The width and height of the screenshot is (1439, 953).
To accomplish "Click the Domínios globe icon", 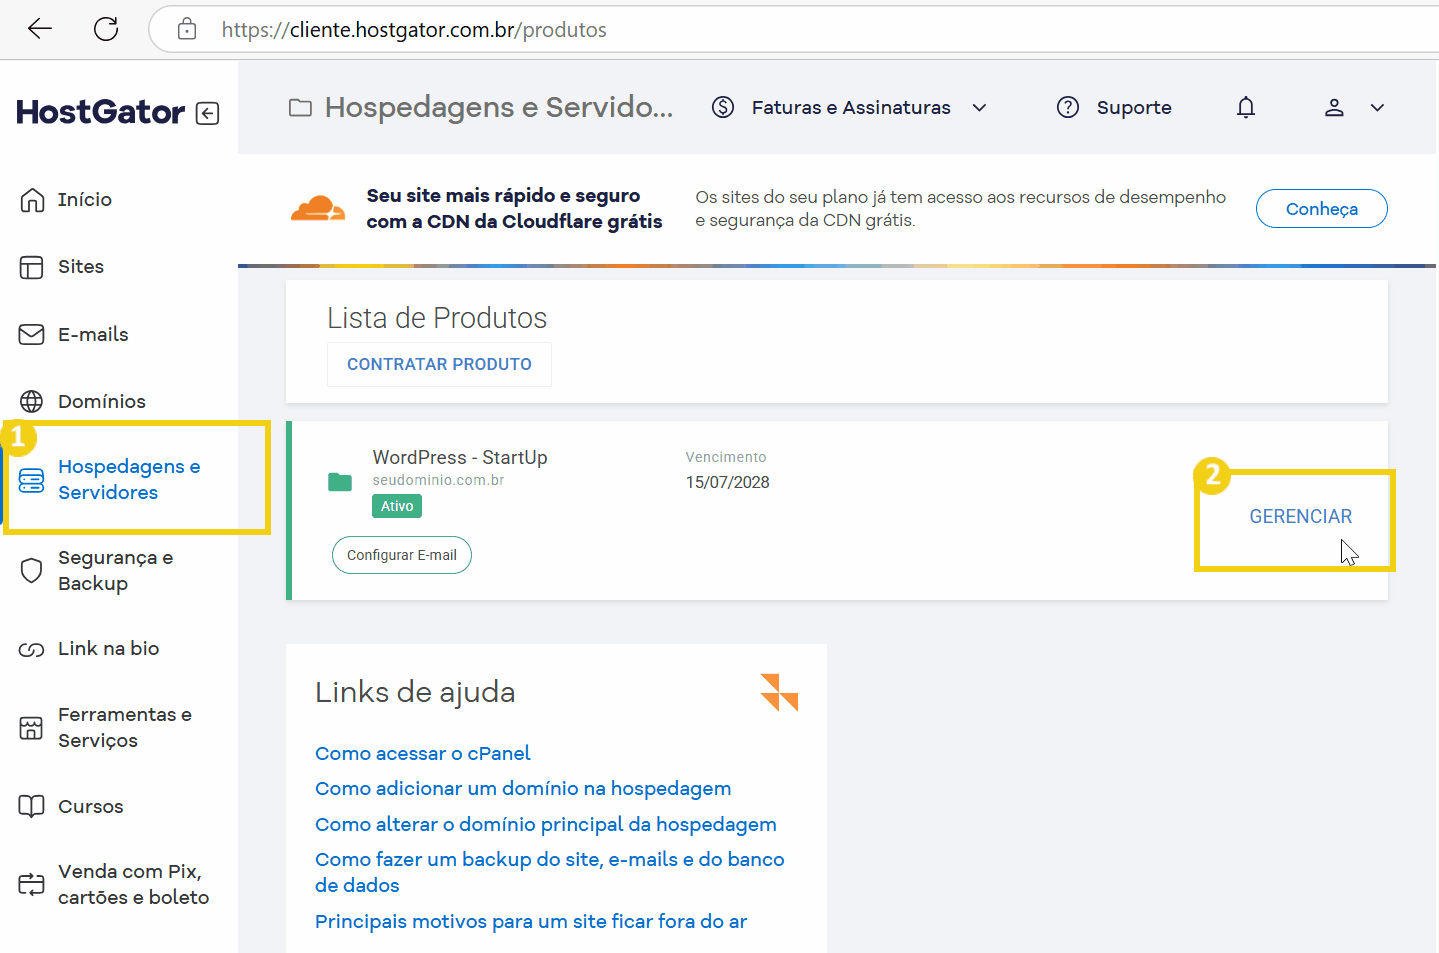I will click(x=32, y=401).
